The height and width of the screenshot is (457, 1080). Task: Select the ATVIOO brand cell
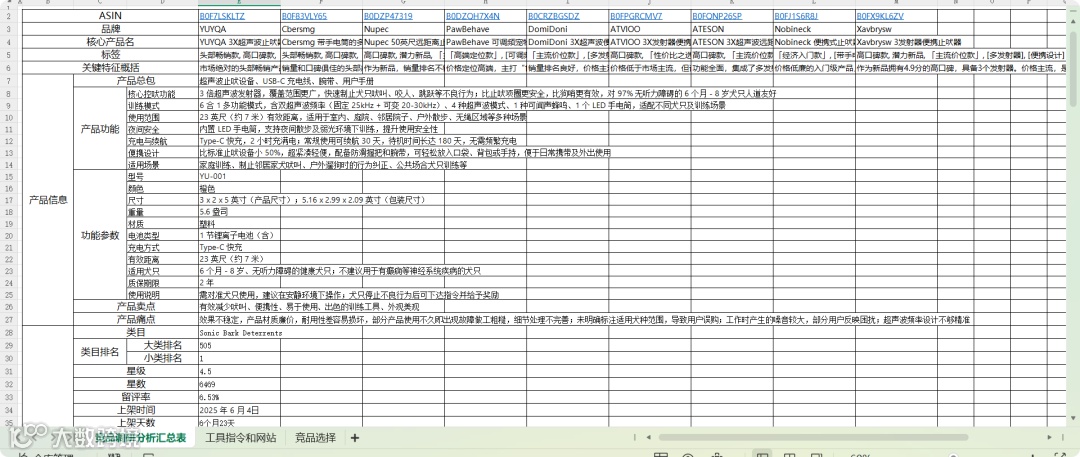[x=650, y=29]
